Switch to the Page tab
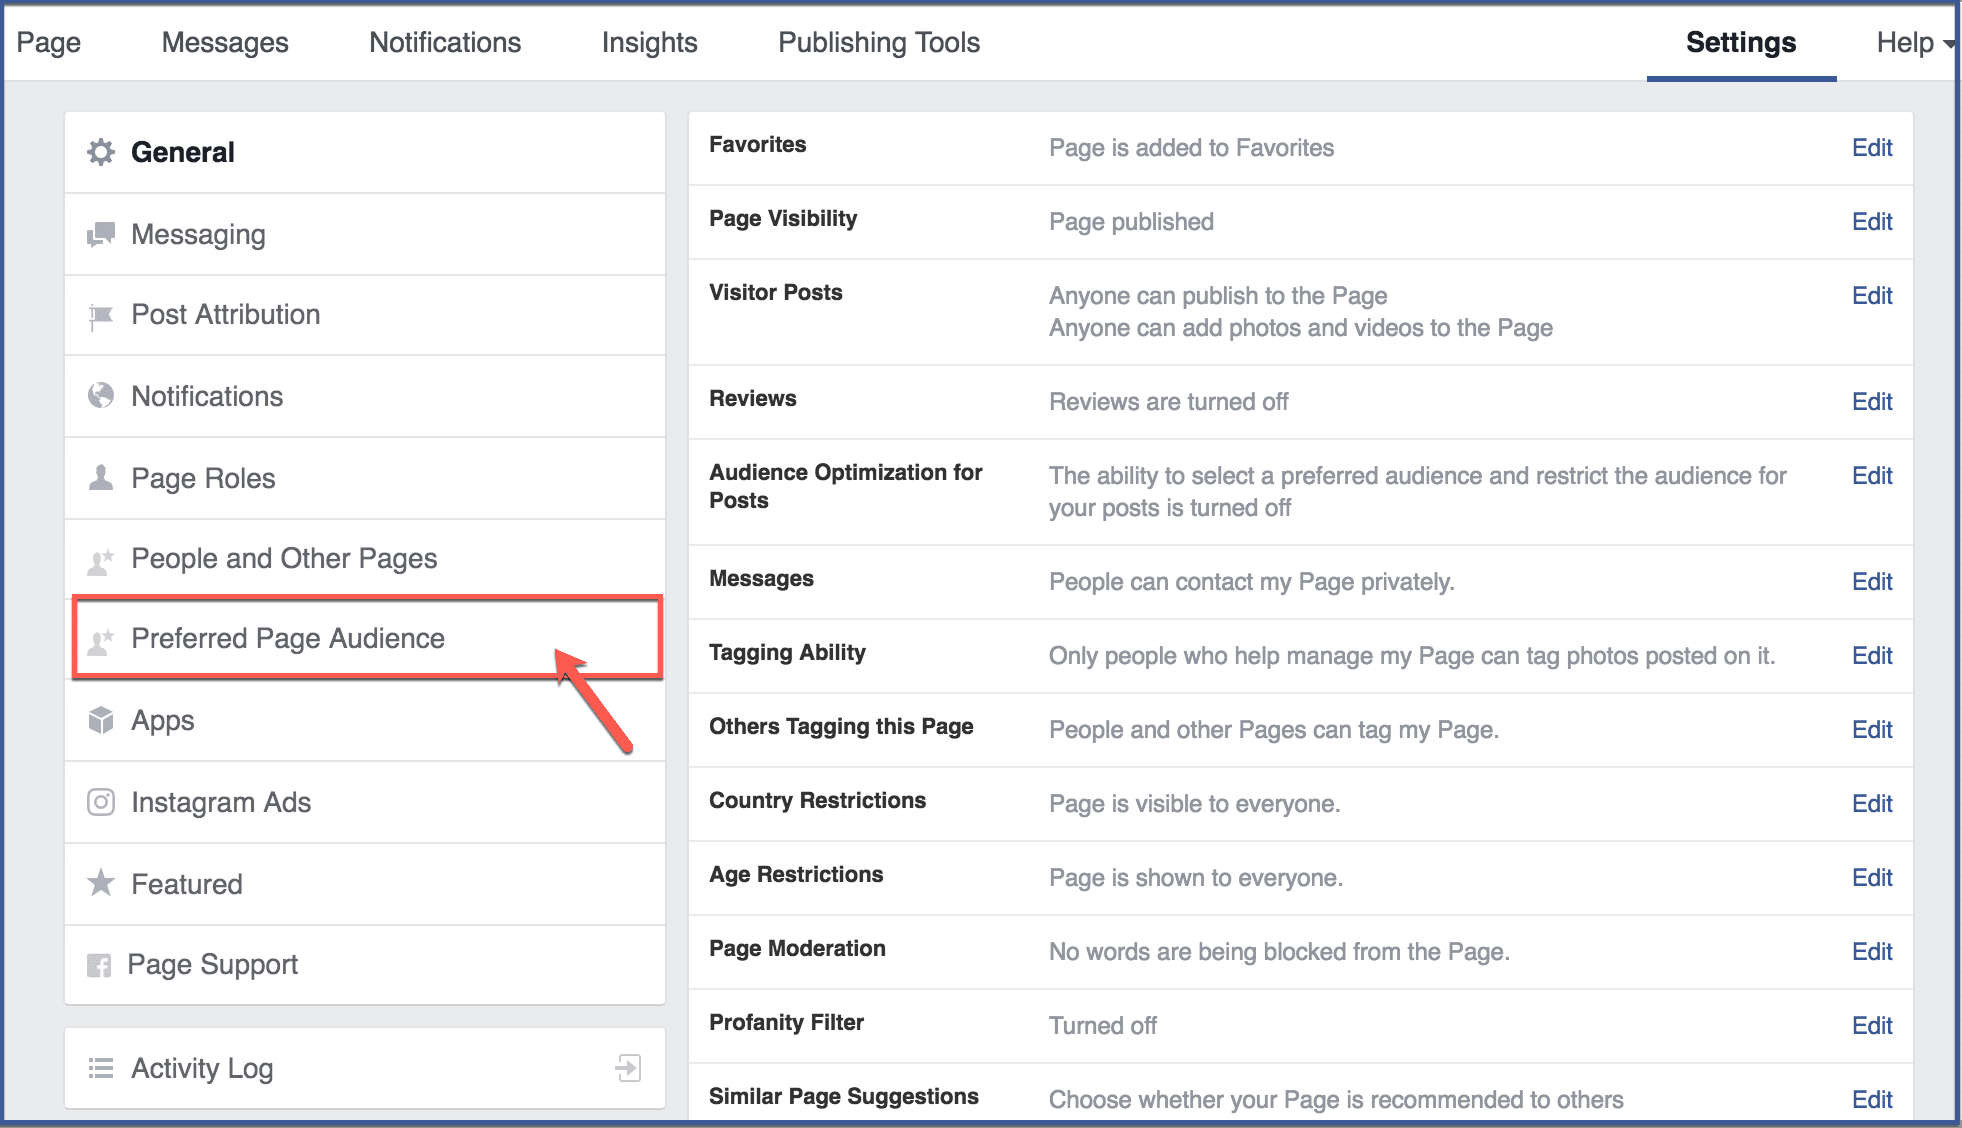Image resolution: width=1962 pixels, height=1128 pixels. tap(49, 43)
